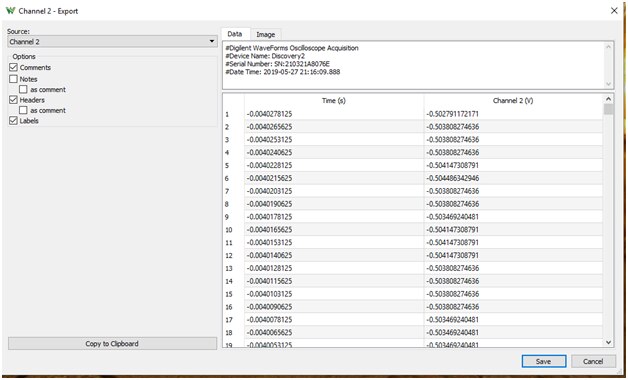The height and width of the screenshot is (380, 628).
Task: Select time cell -0.0040228125
Action: point(334,165)
